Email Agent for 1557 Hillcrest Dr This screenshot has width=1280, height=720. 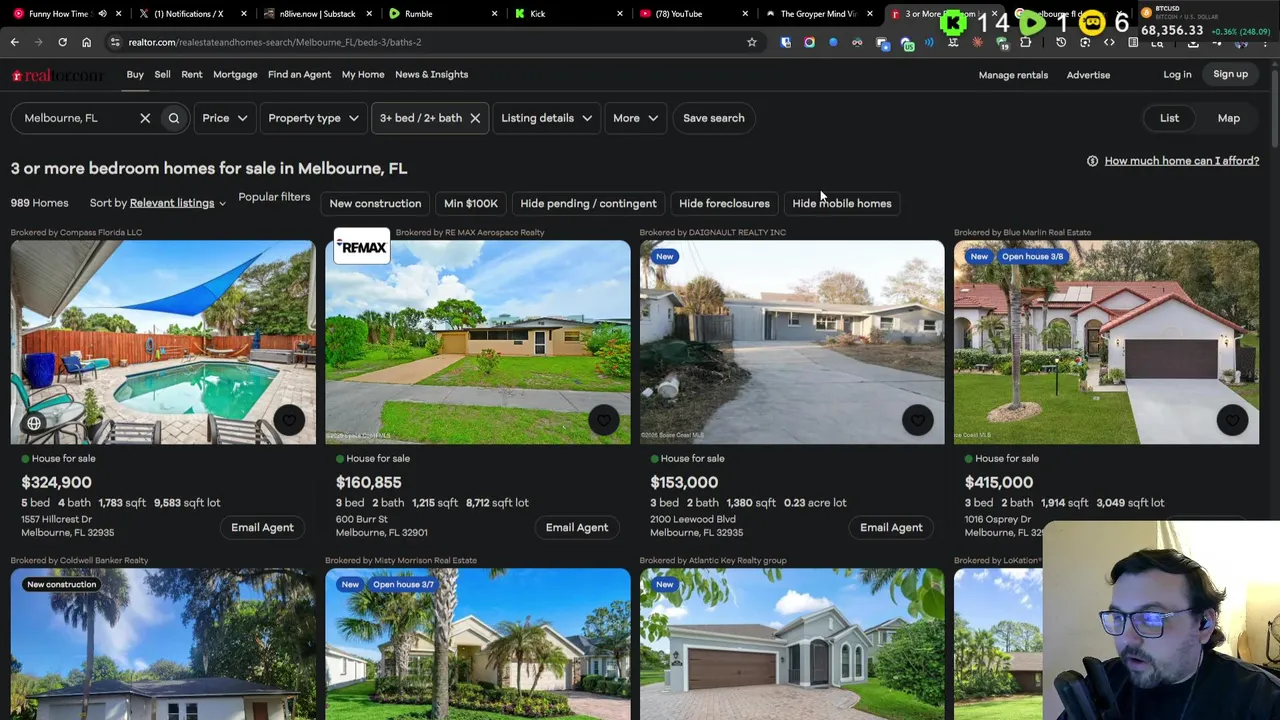point(262,527)
